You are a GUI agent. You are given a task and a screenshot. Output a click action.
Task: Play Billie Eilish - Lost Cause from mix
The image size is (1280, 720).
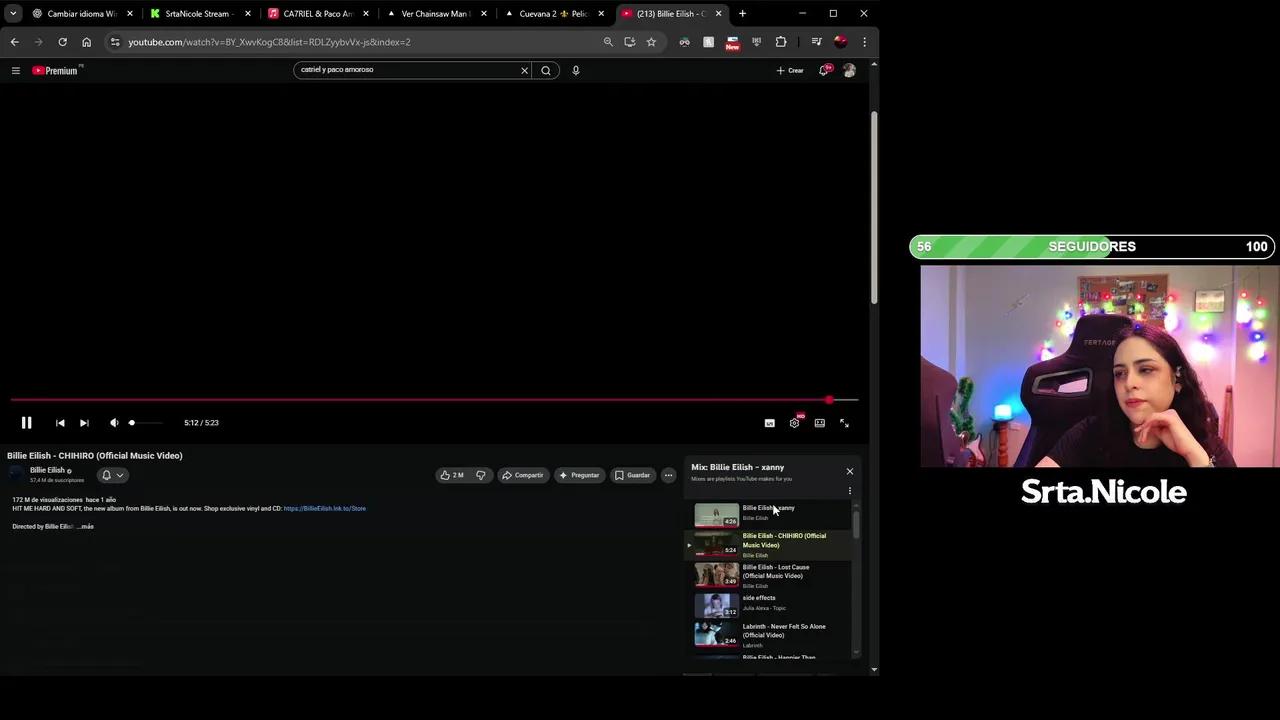770,575
